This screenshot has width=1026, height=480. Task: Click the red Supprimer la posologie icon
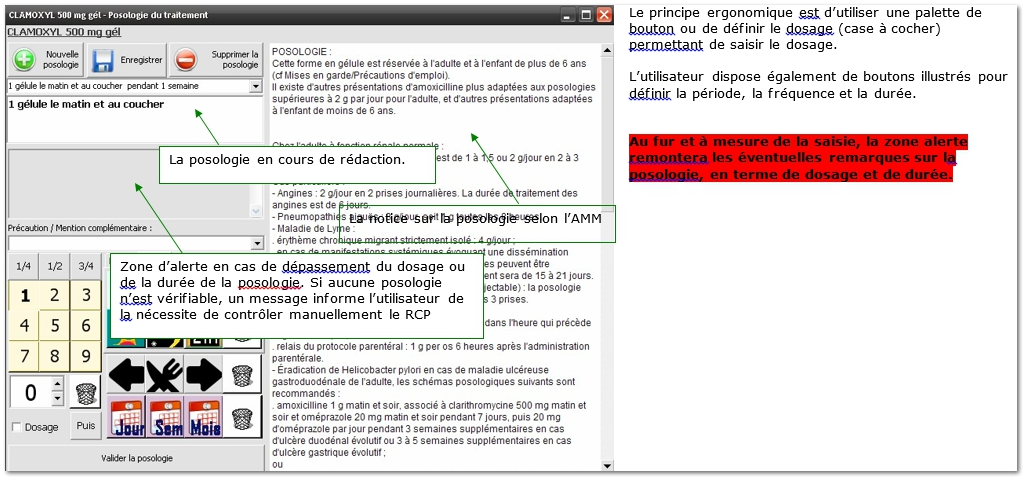click(x=186, y=60)
